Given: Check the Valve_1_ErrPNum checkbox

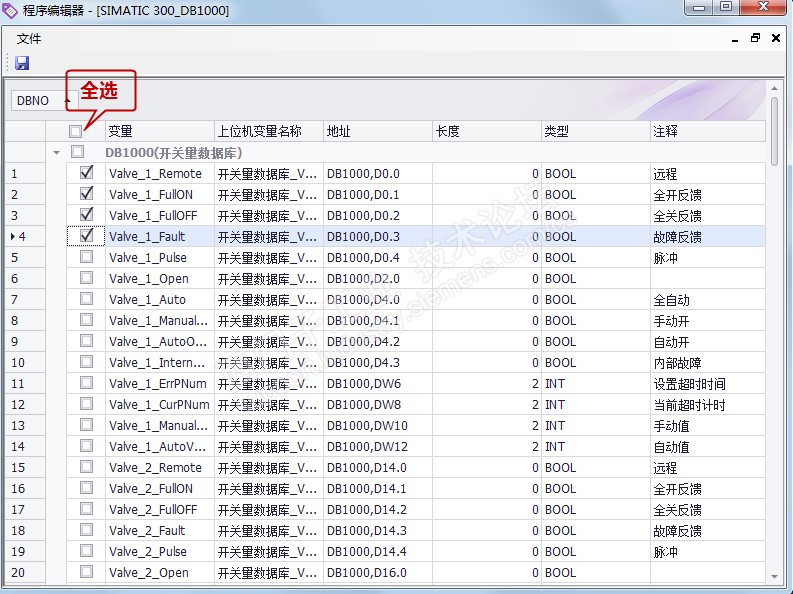Looking at the screenshot, I should pos(86,383).
